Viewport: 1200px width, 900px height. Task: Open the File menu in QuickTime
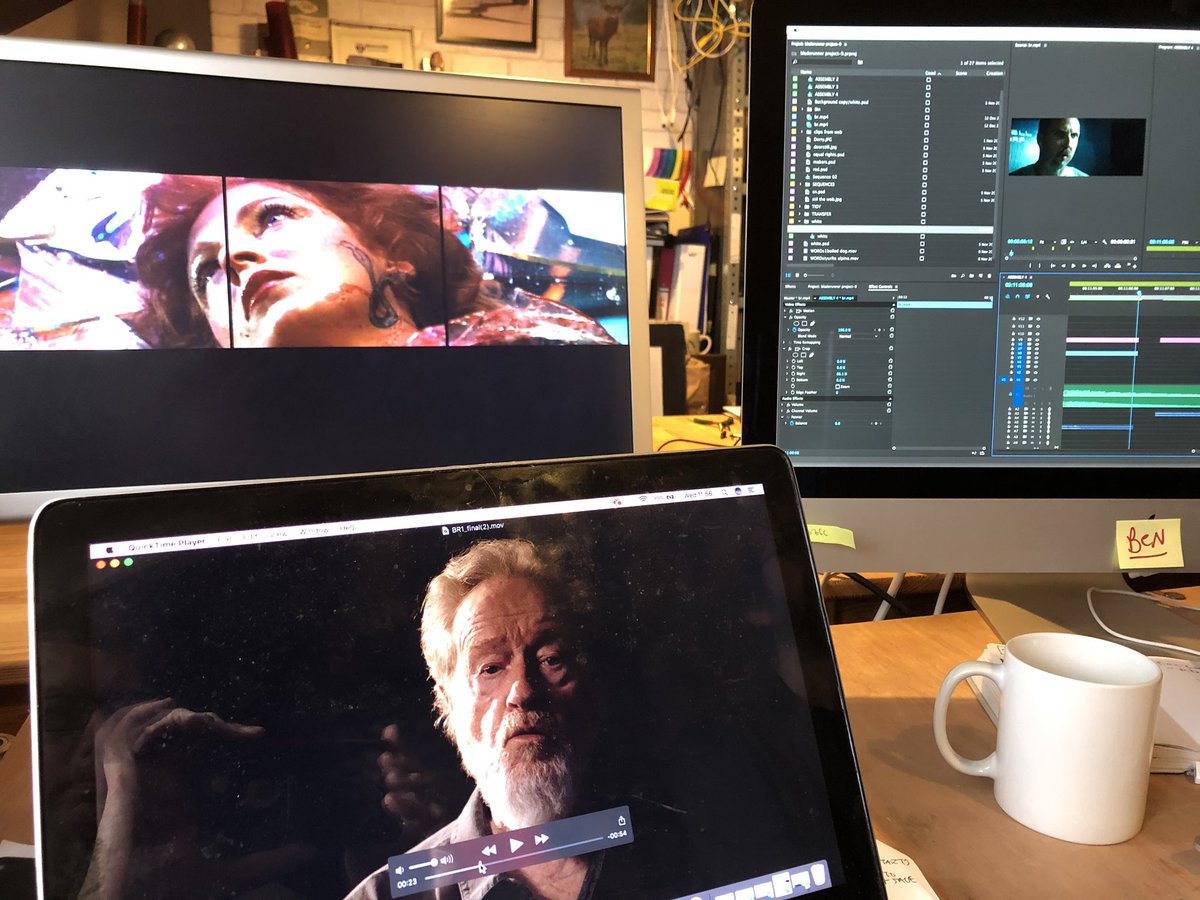[x=223, y=539]
